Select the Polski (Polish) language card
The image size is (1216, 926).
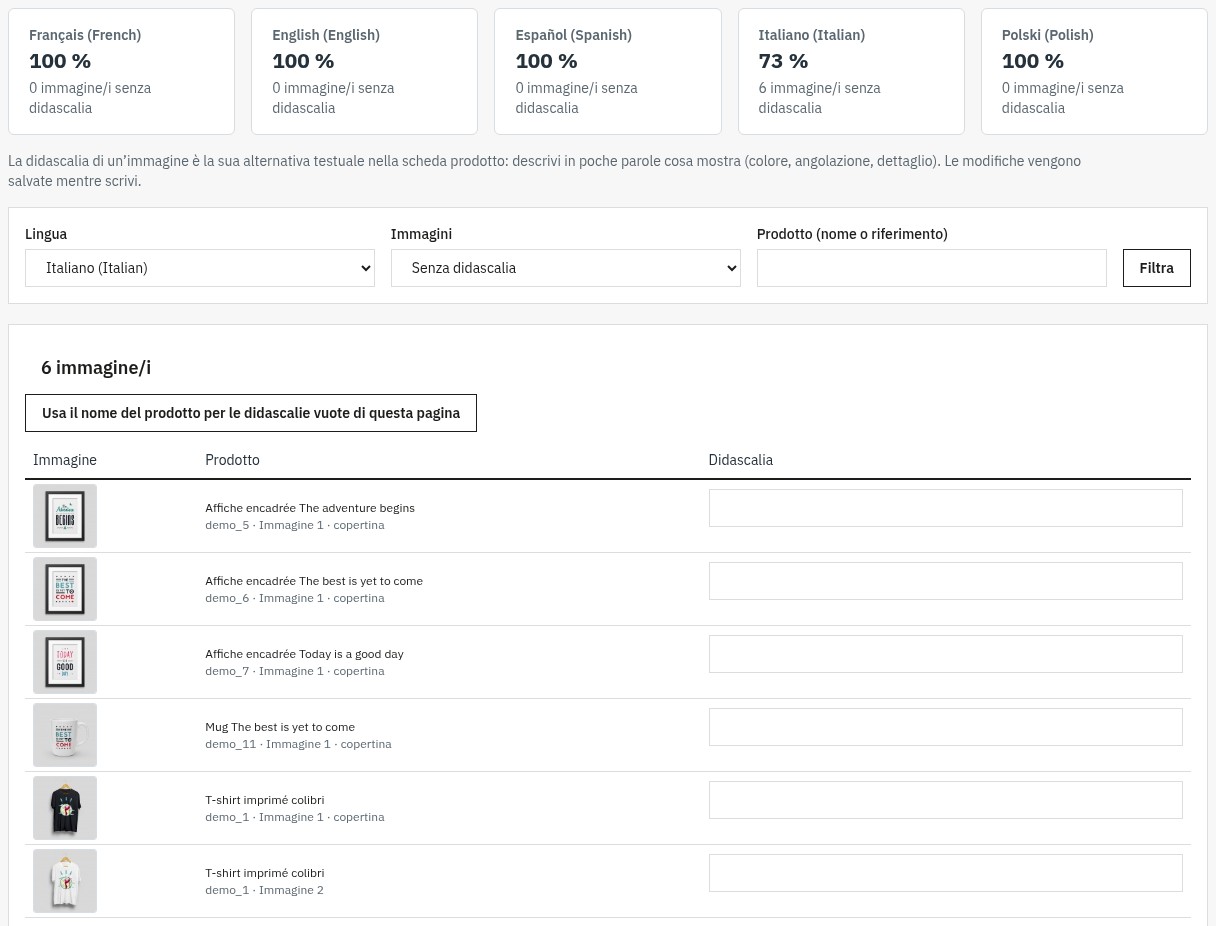click(x=1094, y=72)
